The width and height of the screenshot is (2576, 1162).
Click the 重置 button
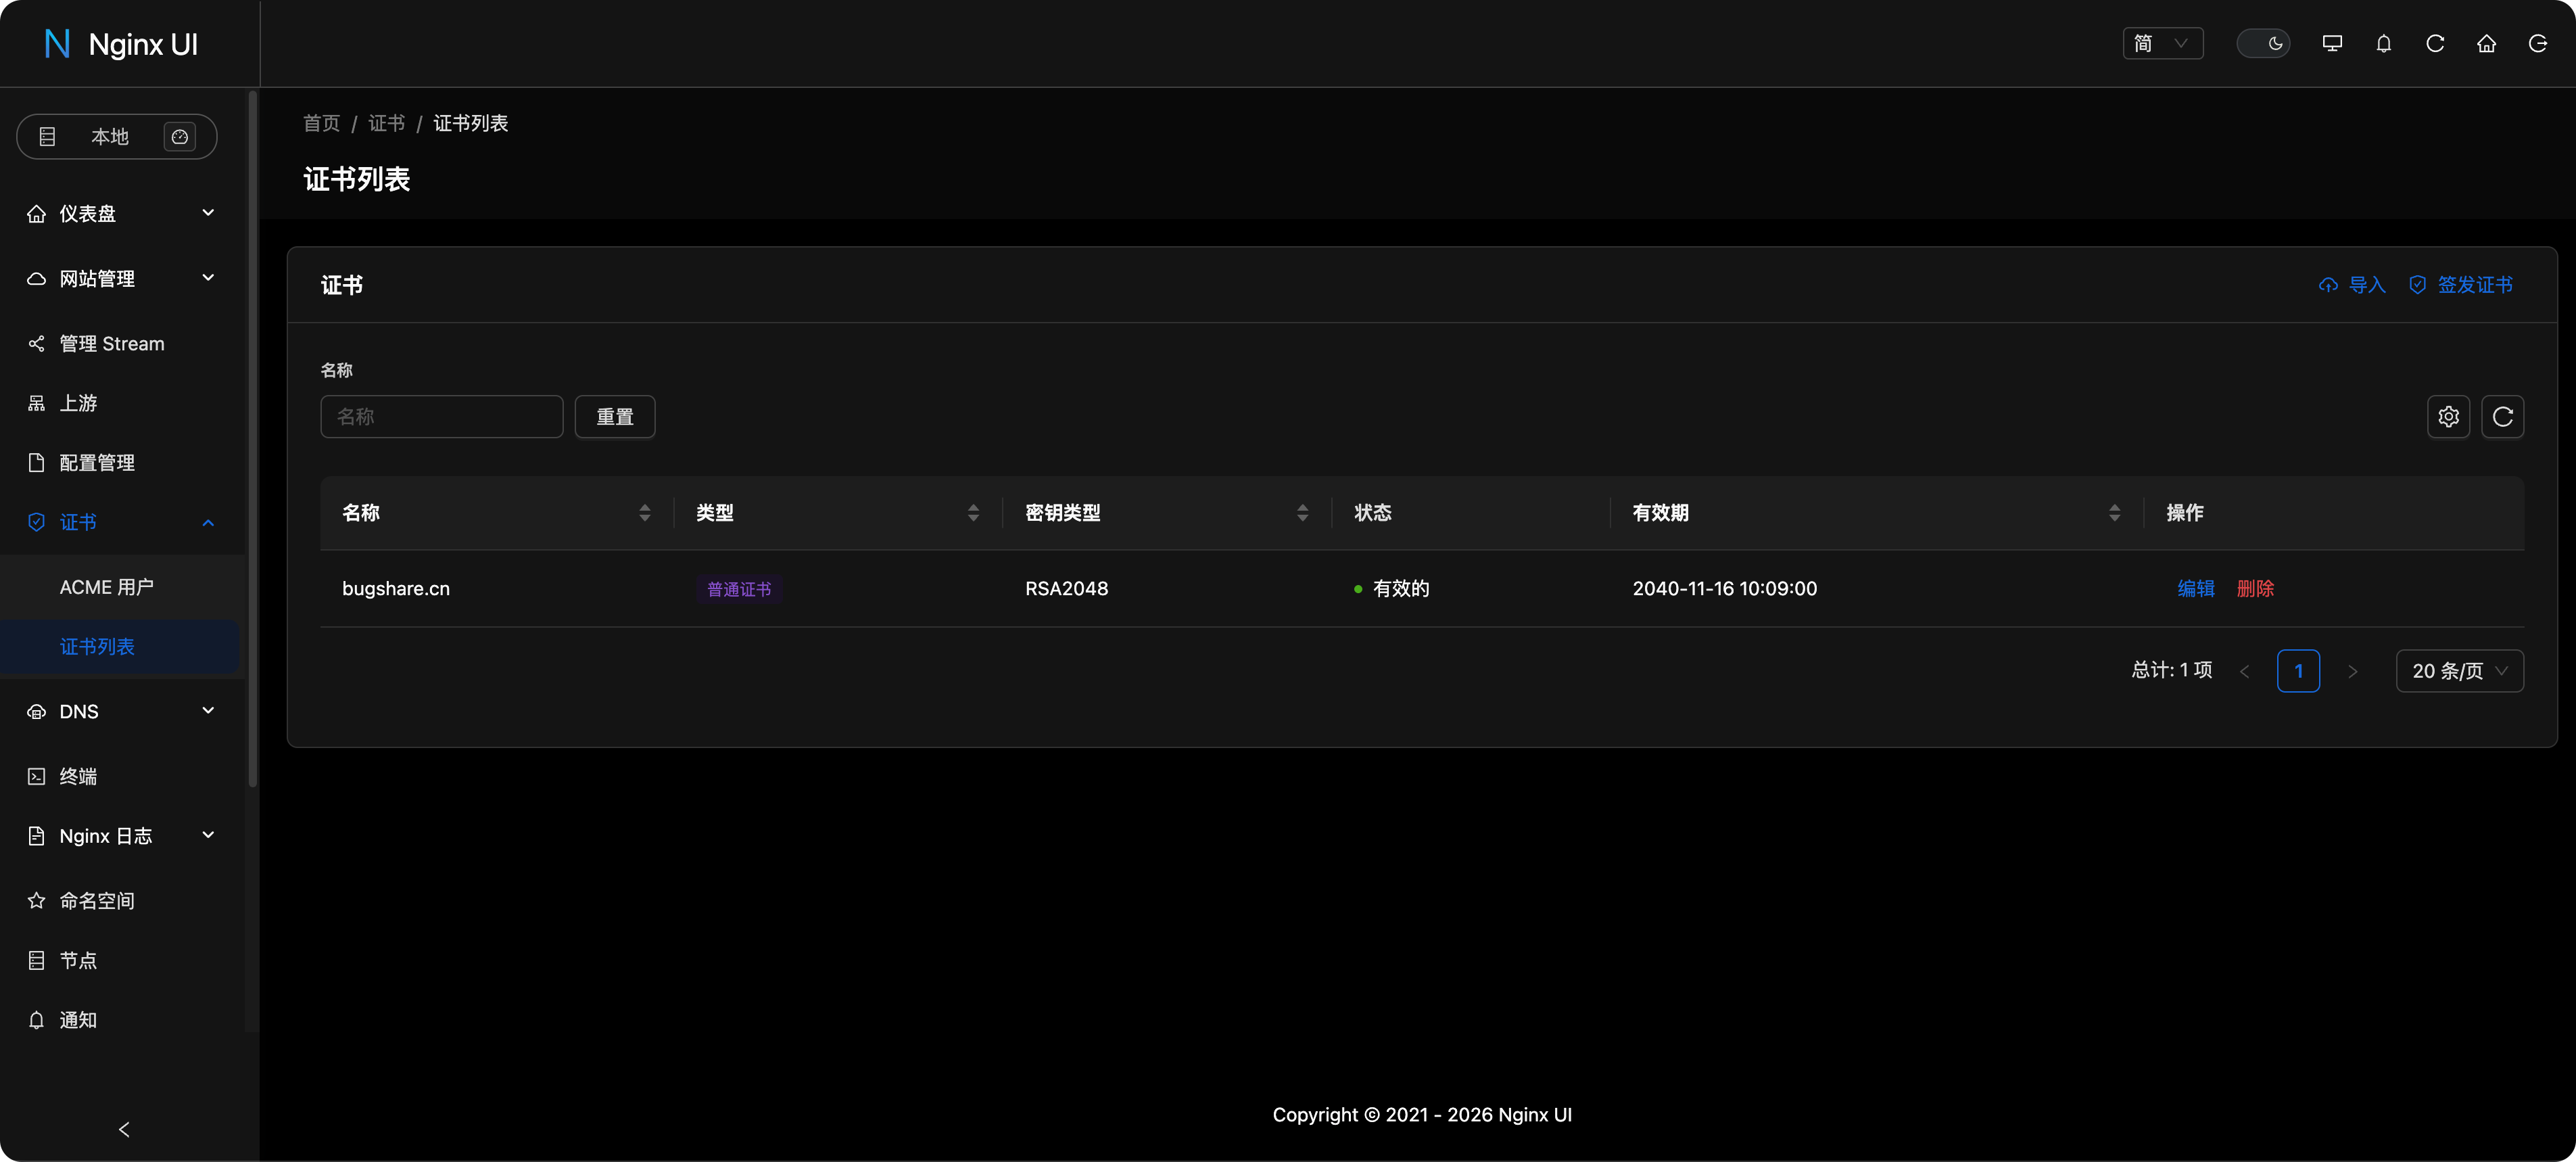[x=614, y=417]
